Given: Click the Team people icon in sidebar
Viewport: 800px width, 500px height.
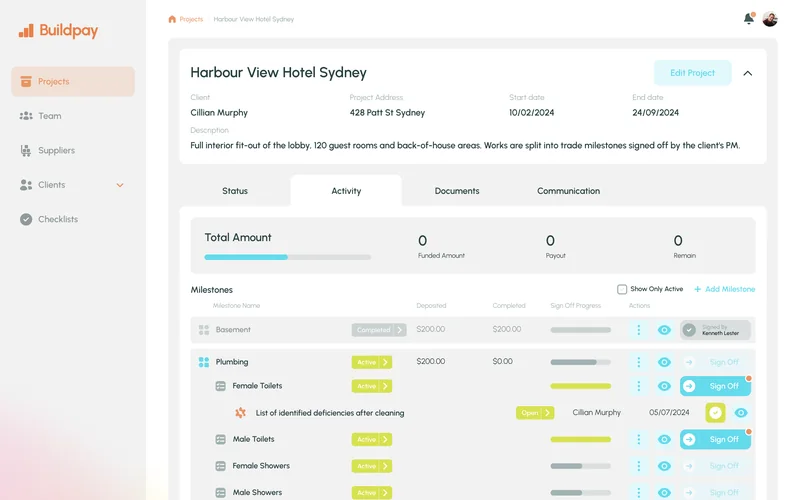Looking at the screenshot, I should click(x=26, y=116).
